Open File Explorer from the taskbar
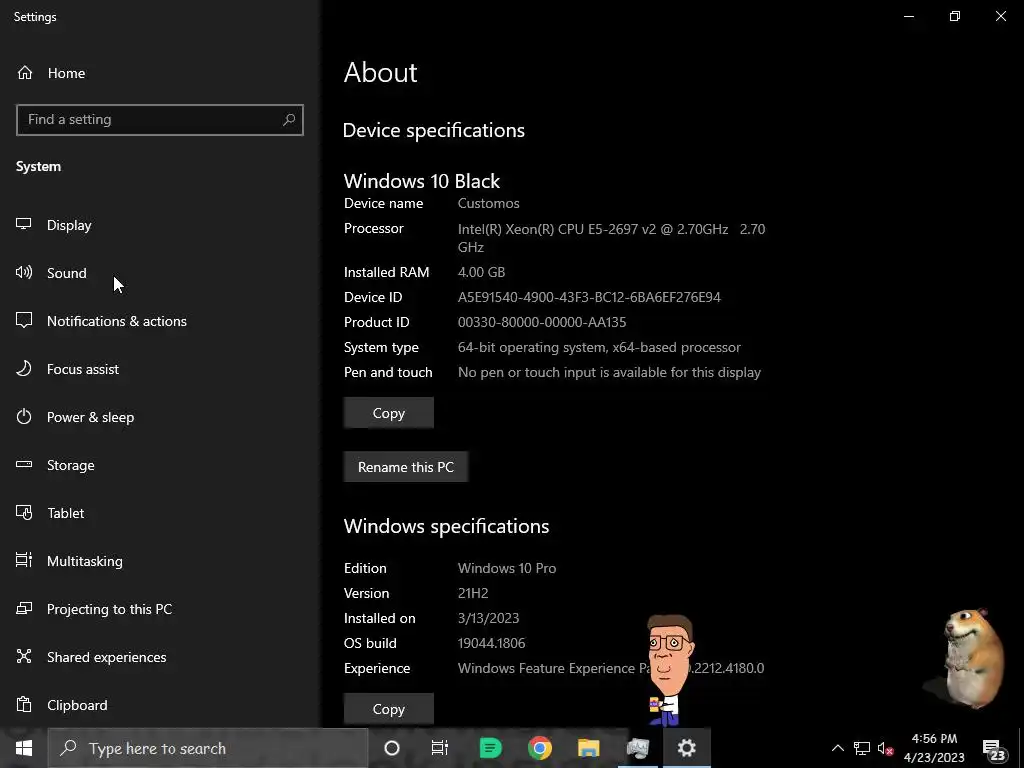The width and height of the screenshot is (1024, 768). point(588,748)
